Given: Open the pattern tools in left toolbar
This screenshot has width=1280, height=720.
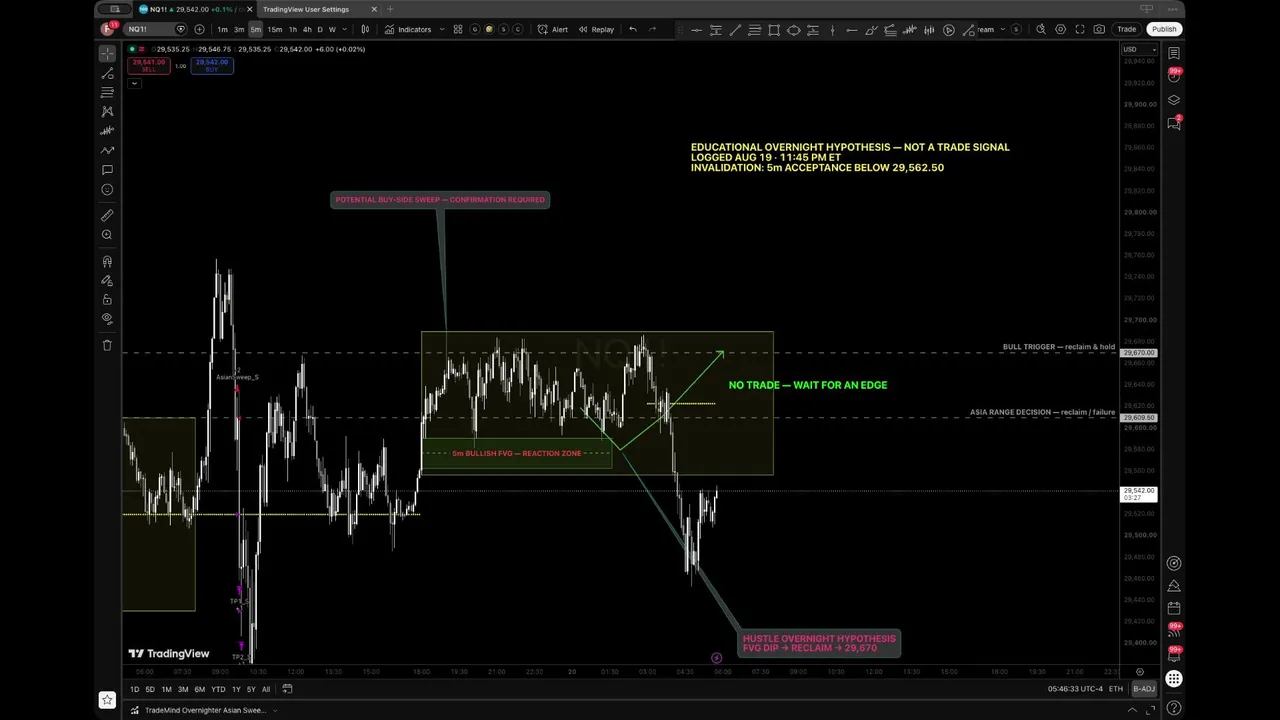Looking at the screenshot, I should (x=107, y=111).
